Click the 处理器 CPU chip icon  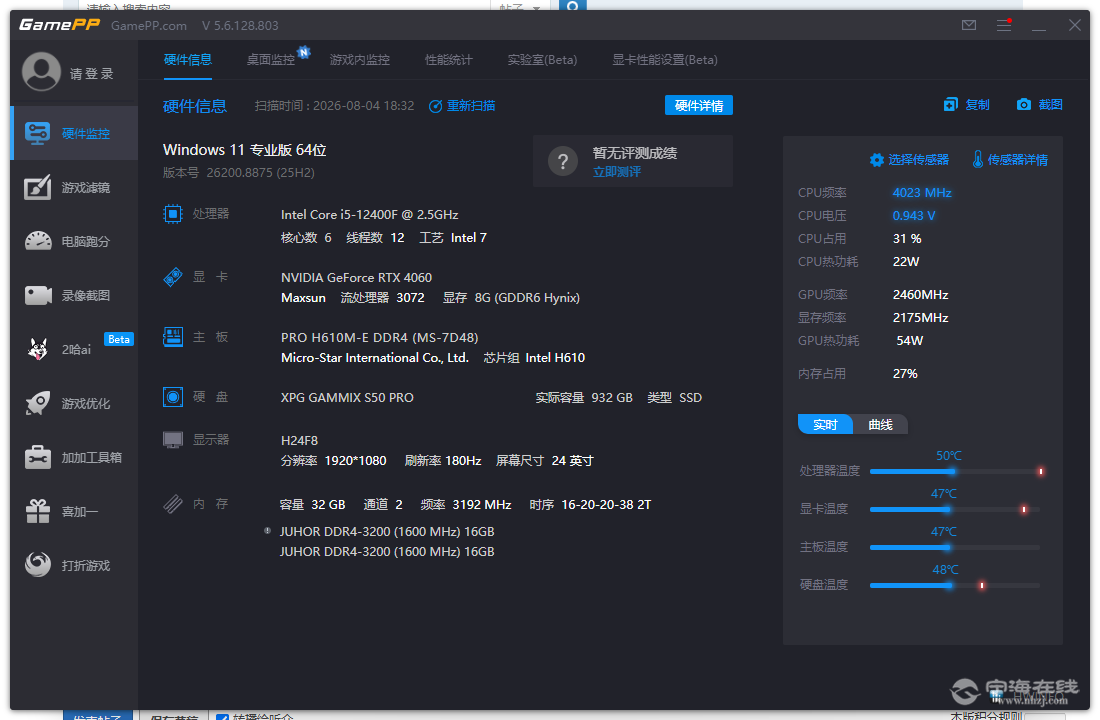click(x=173, y=213)
